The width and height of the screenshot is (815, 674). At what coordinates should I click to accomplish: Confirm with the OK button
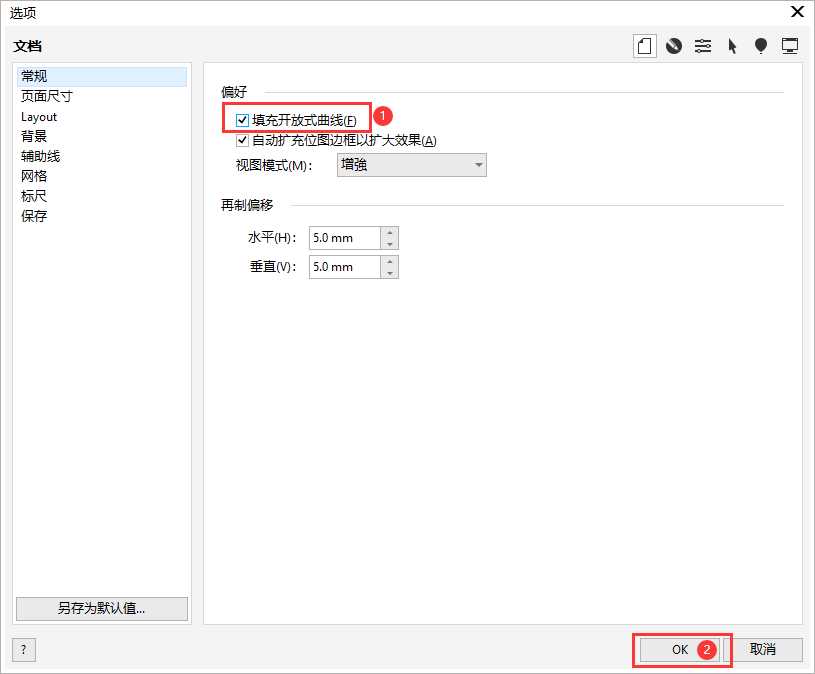point(679,650)
